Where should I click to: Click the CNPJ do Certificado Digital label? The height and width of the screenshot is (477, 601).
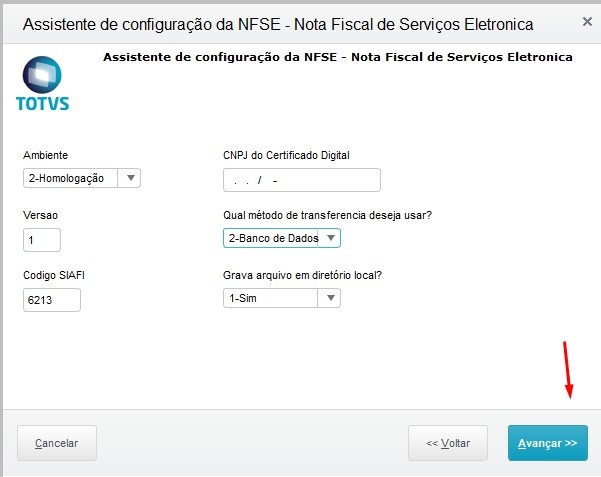pyautogui.click(x=286, y=155)
